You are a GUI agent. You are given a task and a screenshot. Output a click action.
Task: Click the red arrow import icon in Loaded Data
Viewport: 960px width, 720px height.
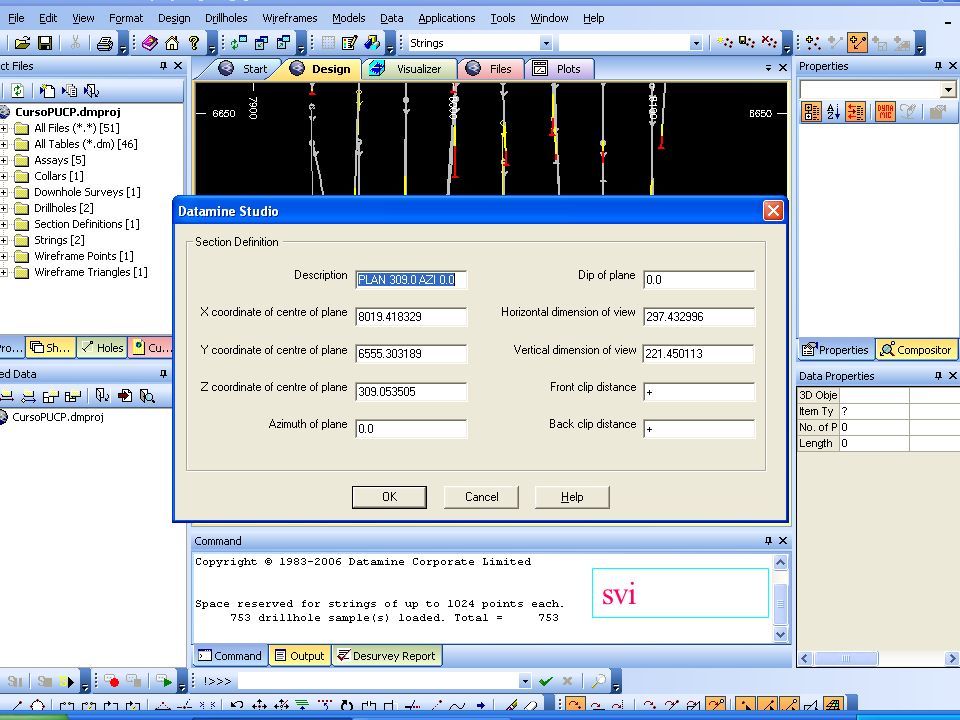click(125, 396)
